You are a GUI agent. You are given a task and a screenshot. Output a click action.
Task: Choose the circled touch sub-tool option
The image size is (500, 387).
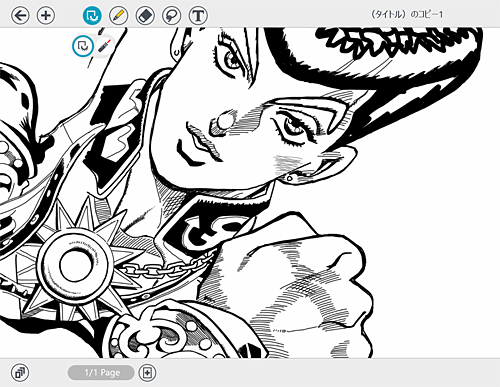(x=82, y=46)
